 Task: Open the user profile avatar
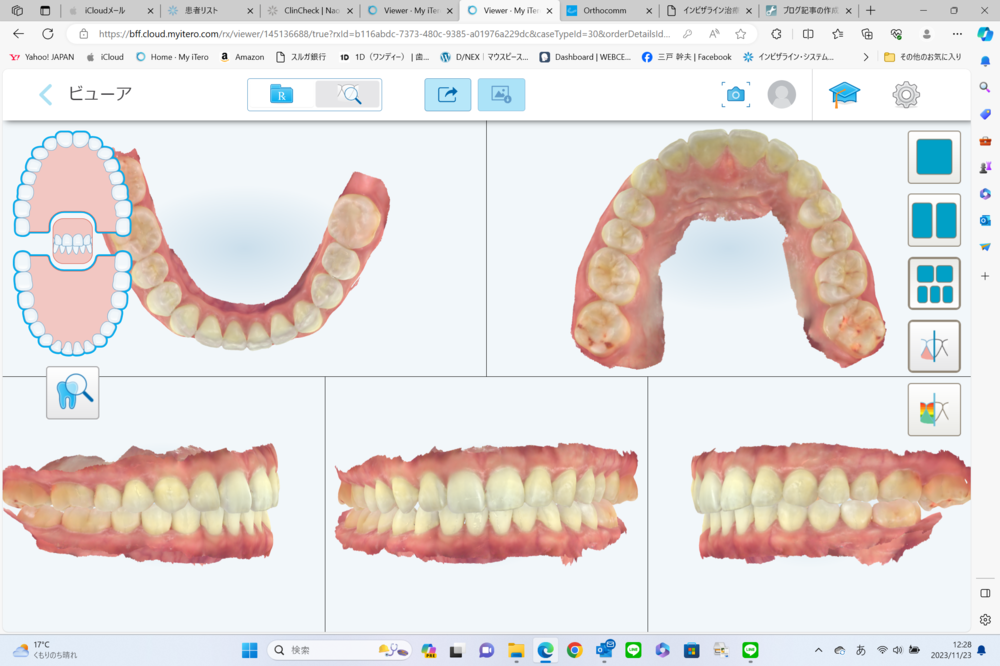coord(781,95)
